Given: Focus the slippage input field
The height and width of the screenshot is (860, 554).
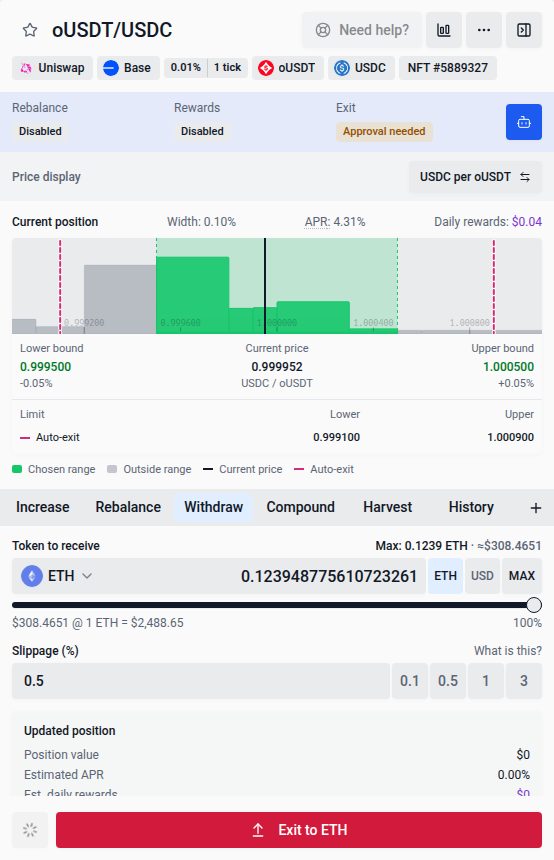Looking at the screenshot, I should 201,681.
